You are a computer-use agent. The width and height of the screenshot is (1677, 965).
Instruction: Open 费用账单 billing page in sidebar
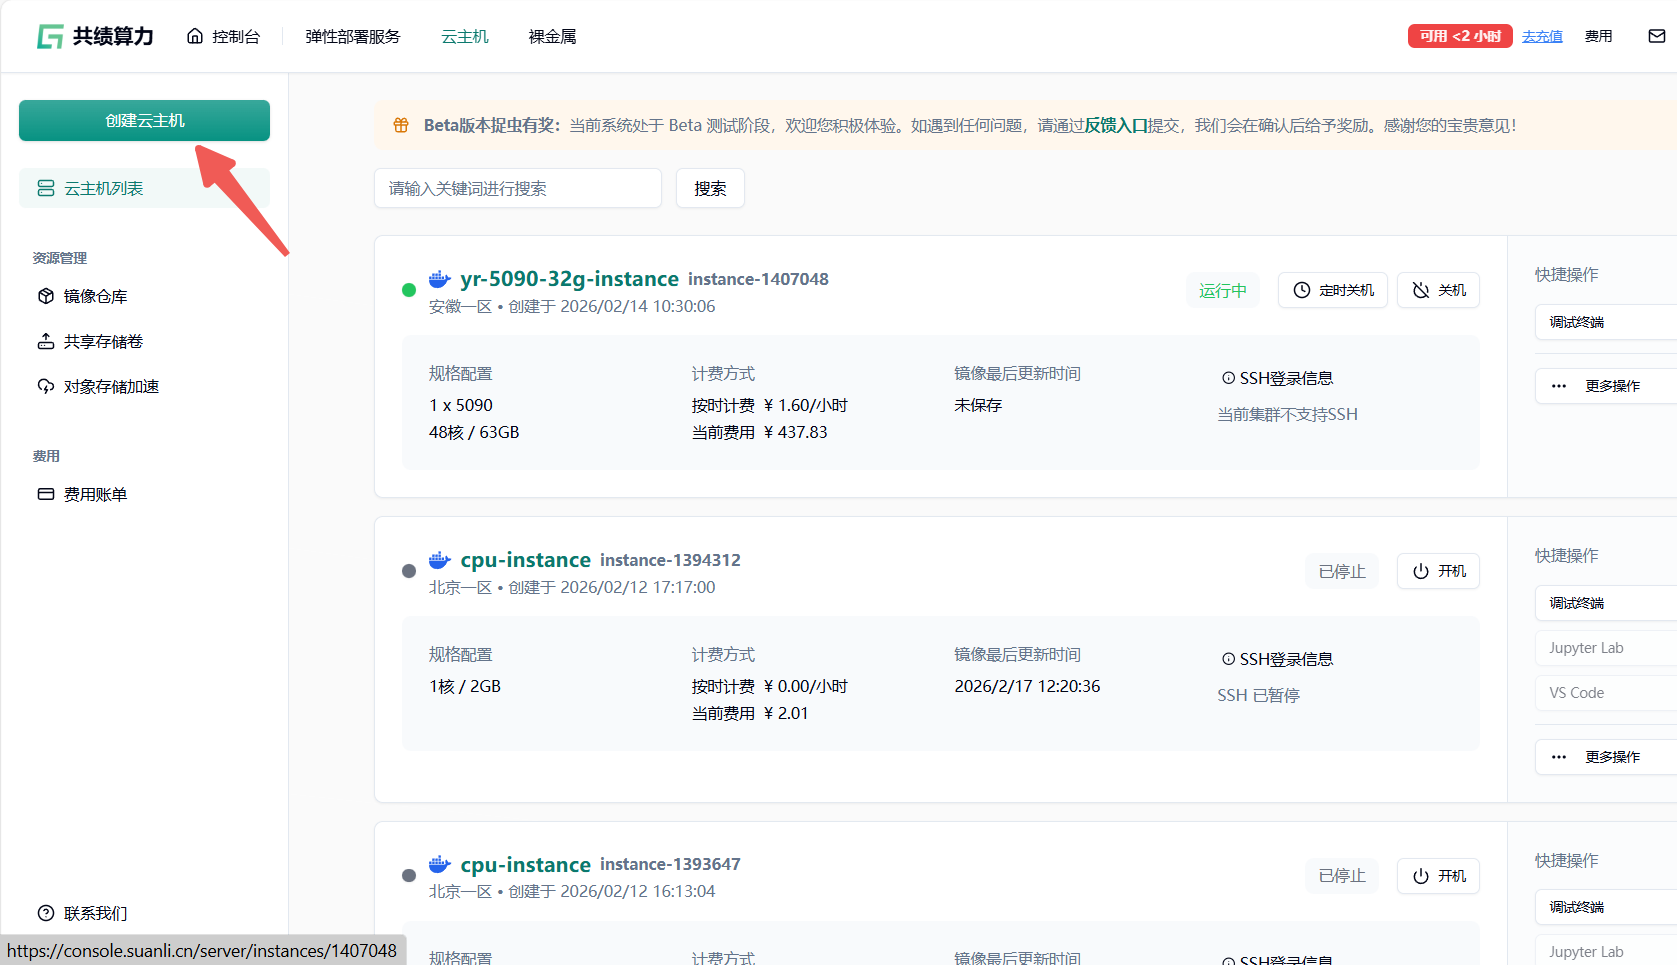[x=95, y=495]
